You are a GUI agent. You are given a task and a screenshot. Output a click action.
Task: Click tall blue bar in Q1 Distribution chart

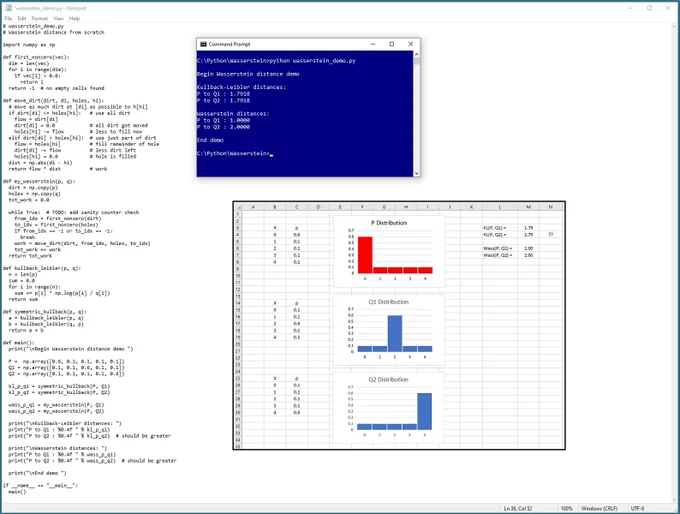click(395, 333)
